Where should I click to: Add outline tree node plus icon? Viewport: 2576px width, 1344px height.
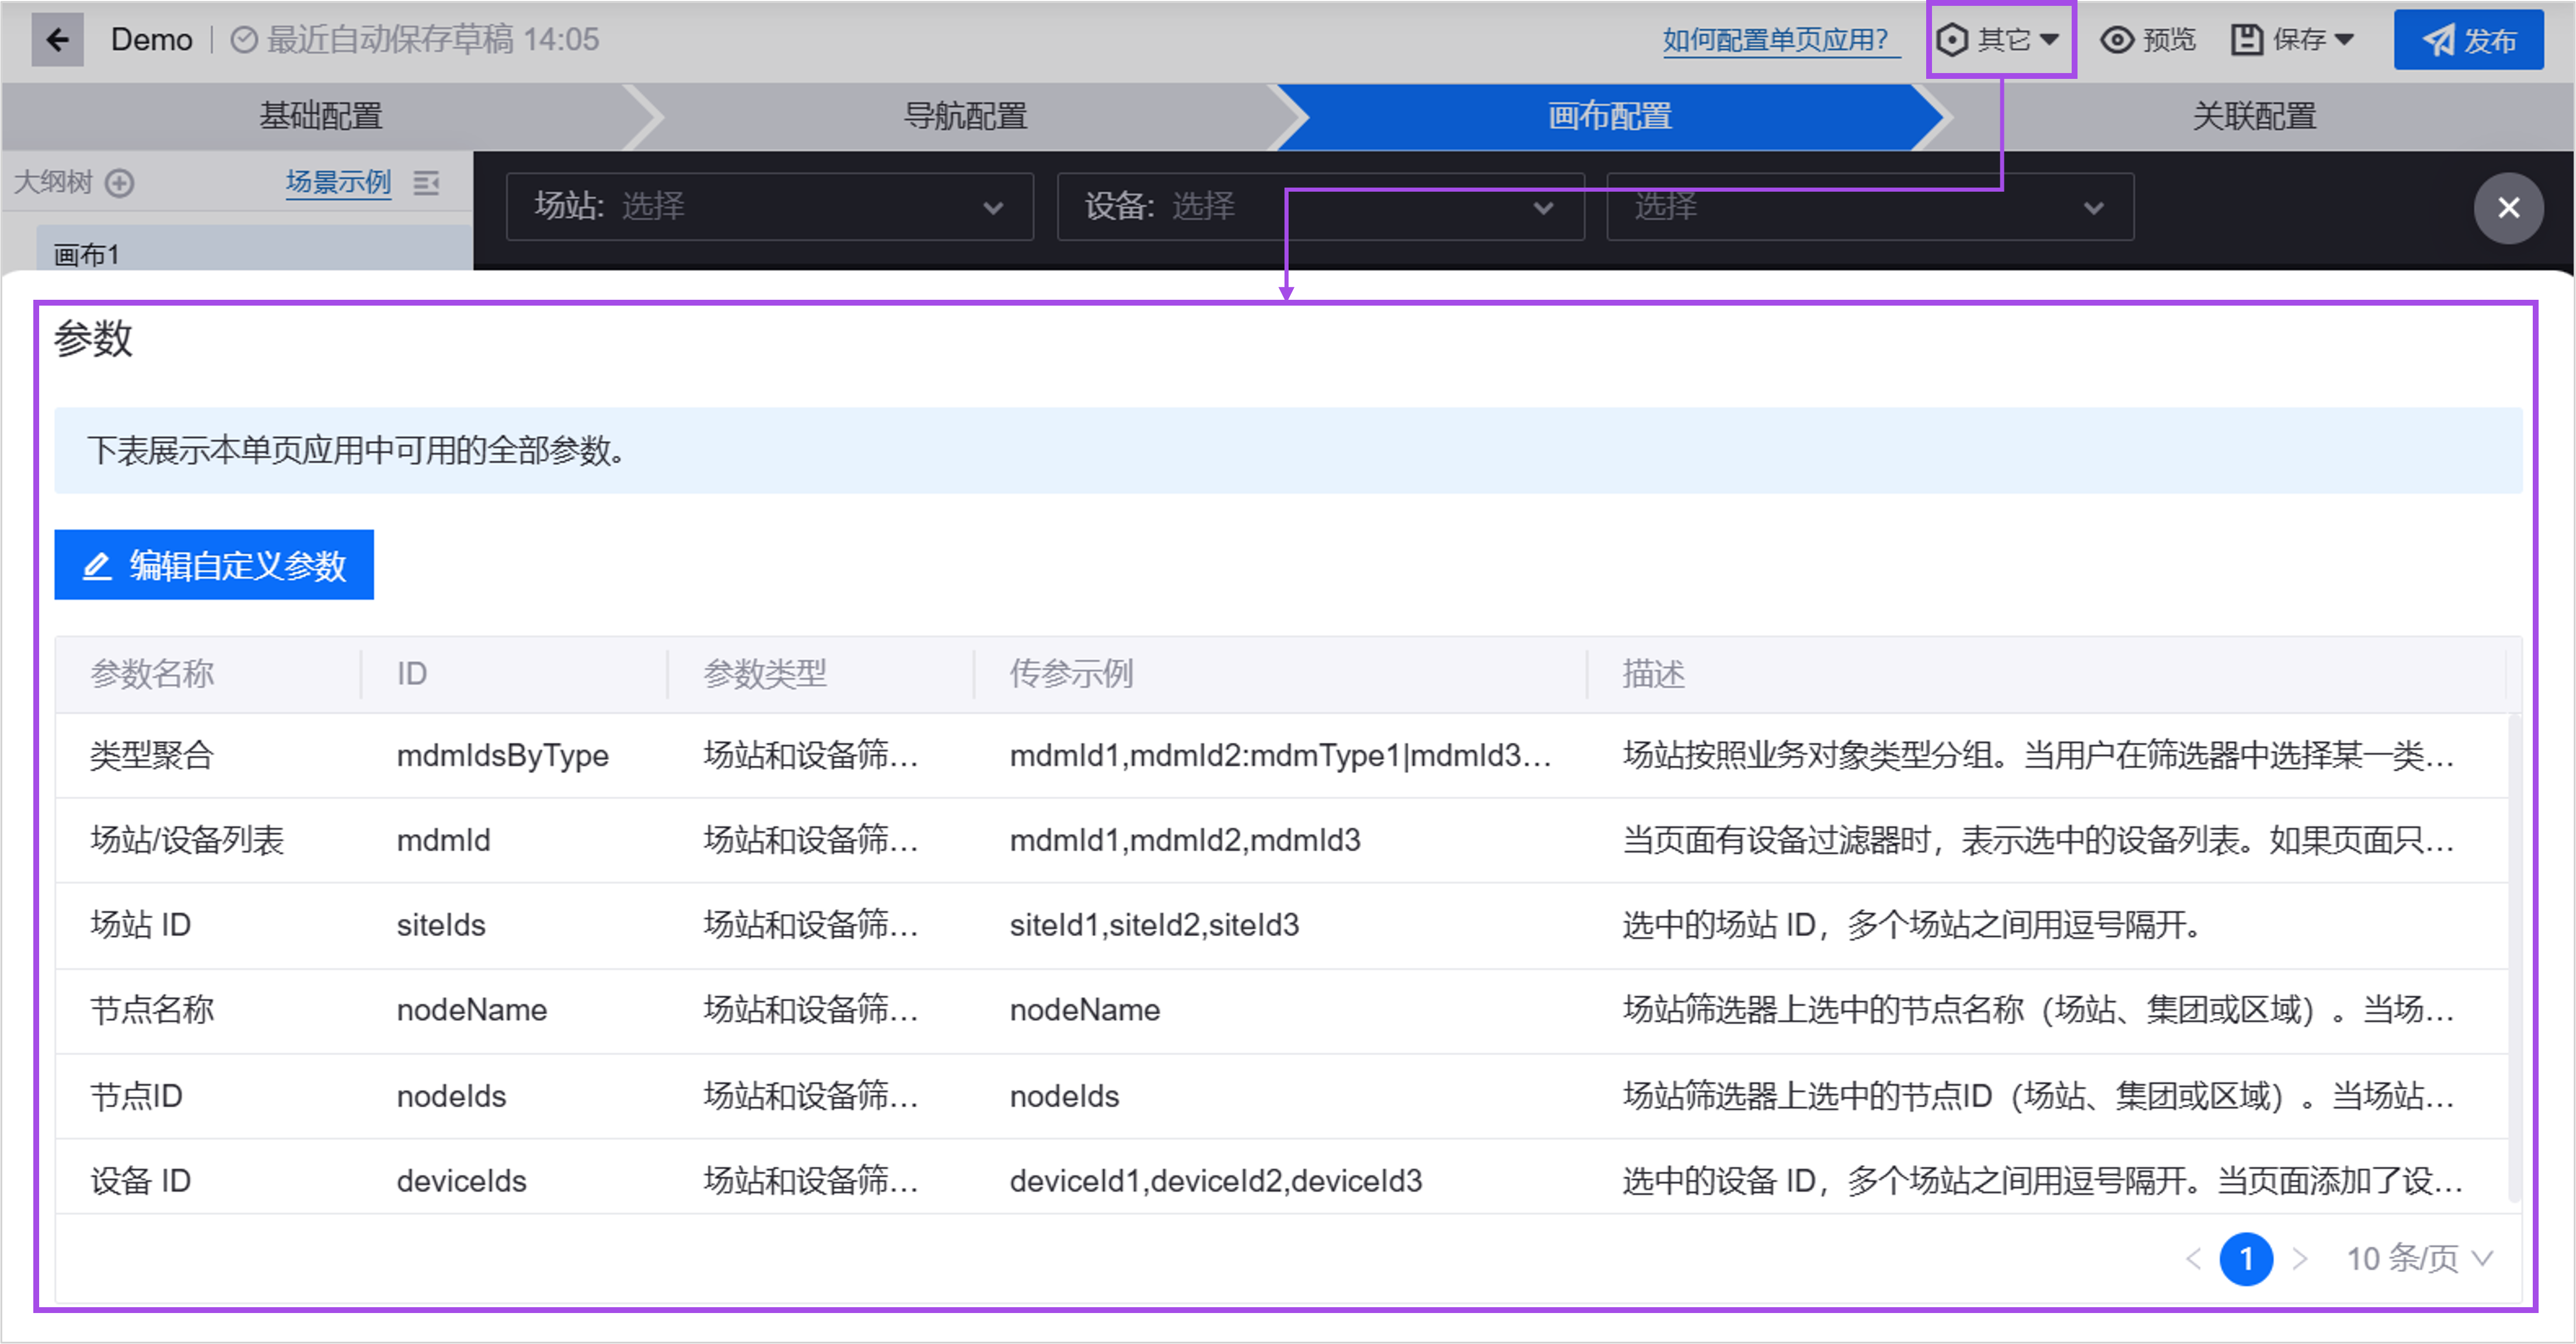[x=120, y=183]
